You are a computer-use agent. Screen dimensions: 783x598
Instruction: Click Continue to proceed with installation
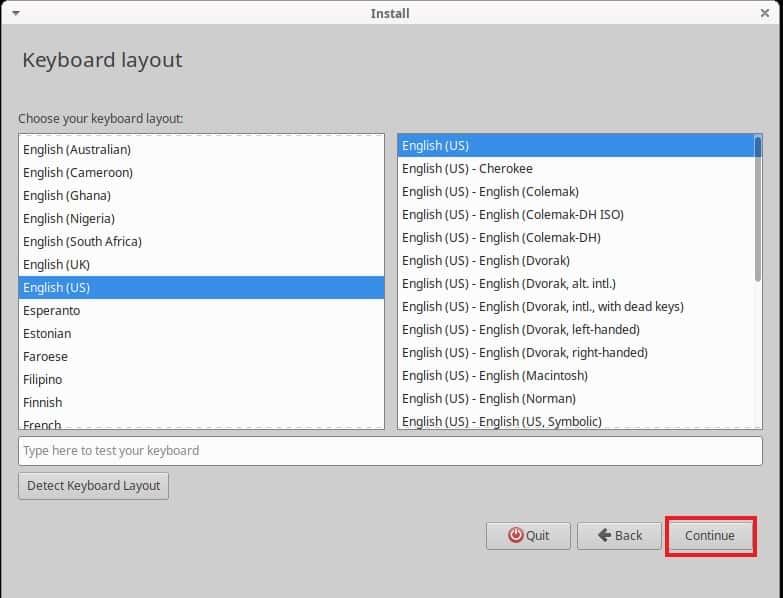[710, 536]
